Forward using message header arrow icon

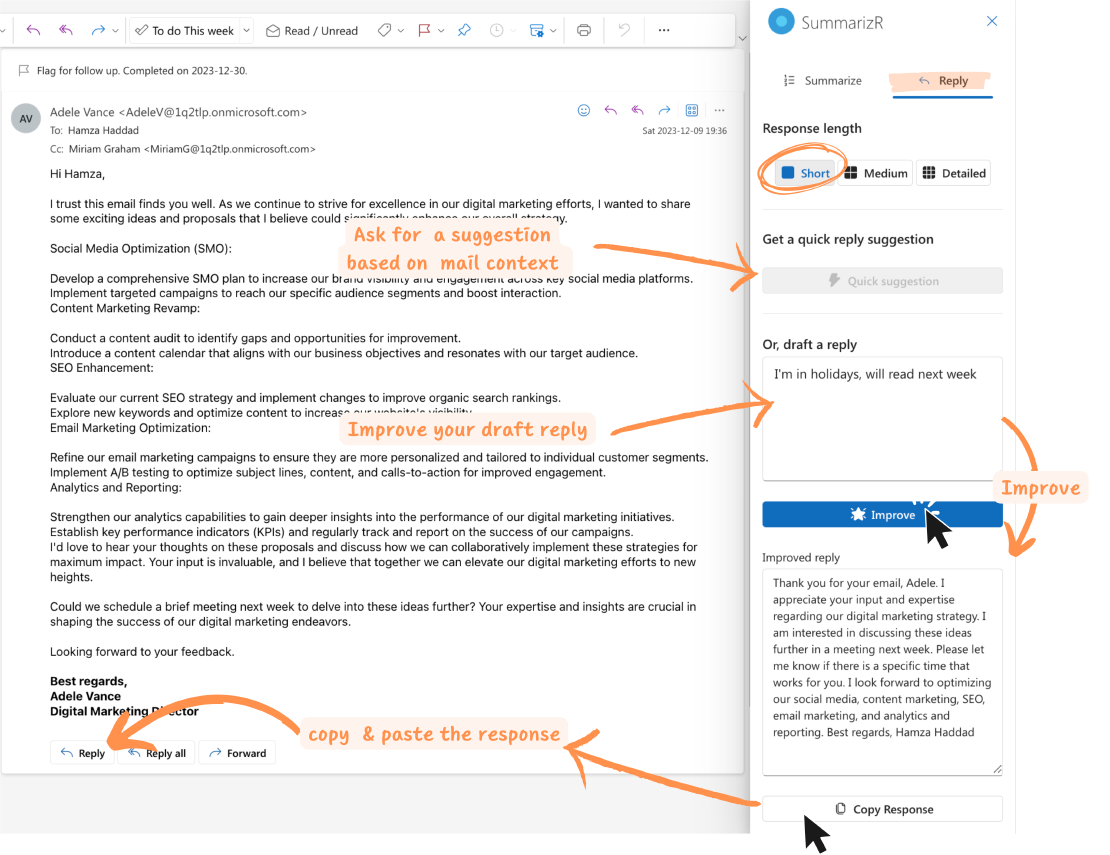click(x=665, y=110)
